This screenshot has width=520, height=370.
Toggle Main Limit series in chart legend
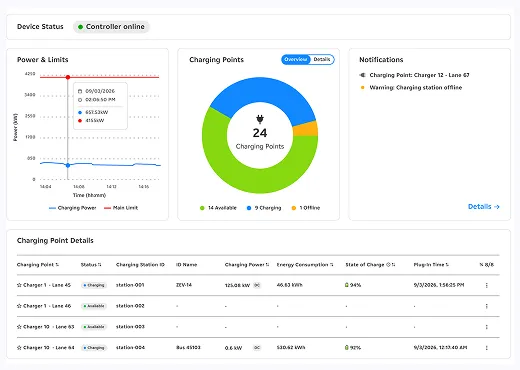121,208
